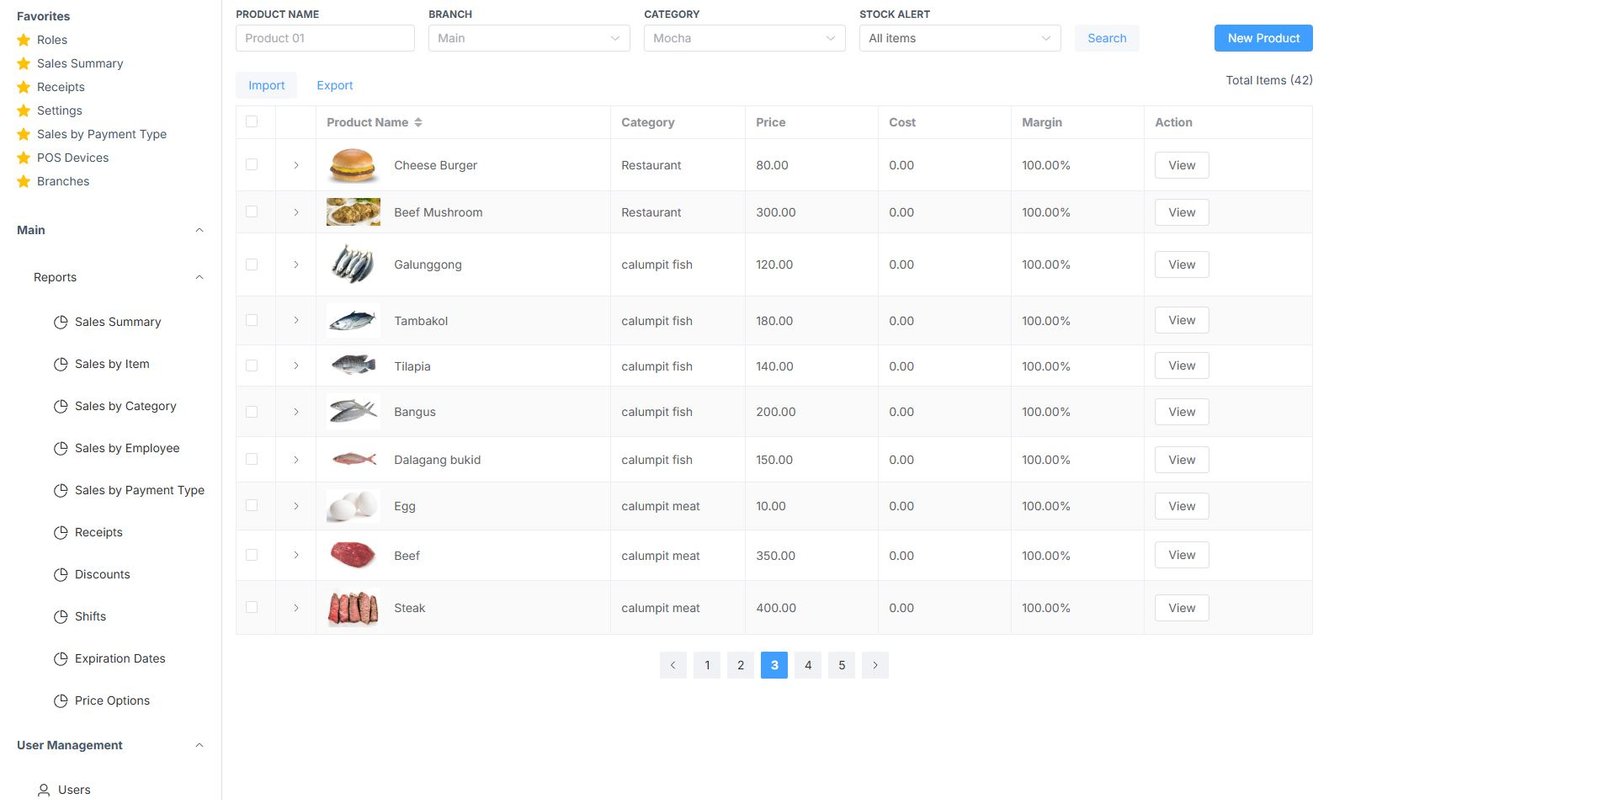This screenshot has height=800, width=1600.
Task: Open the Stock Alert dropdown
Action: (x=959, y=38)
